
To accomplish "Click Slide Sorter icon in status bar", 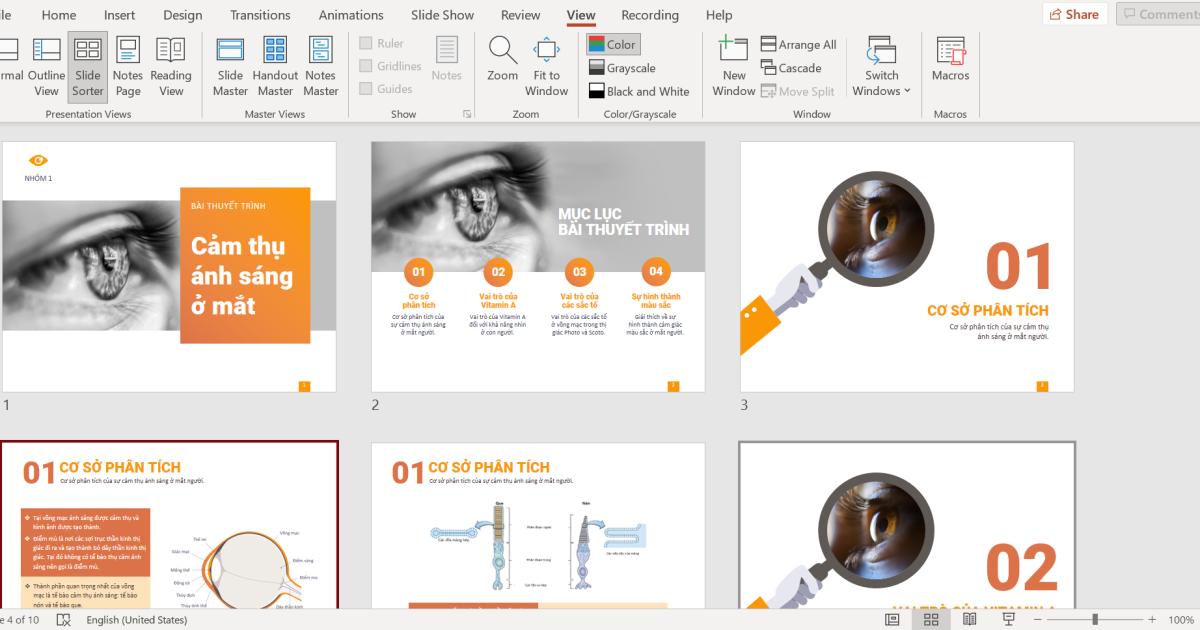I will [931, 620].
